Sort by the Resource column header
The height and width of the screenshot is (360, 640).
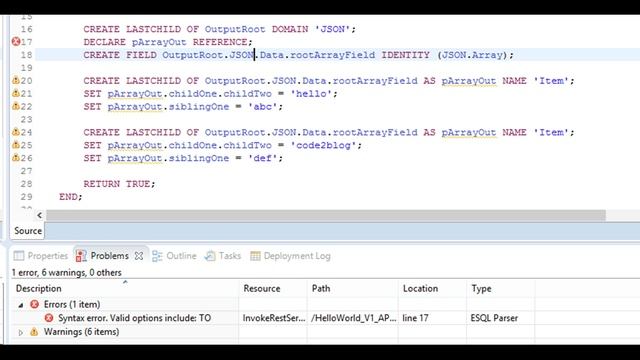tap(273, 288)
